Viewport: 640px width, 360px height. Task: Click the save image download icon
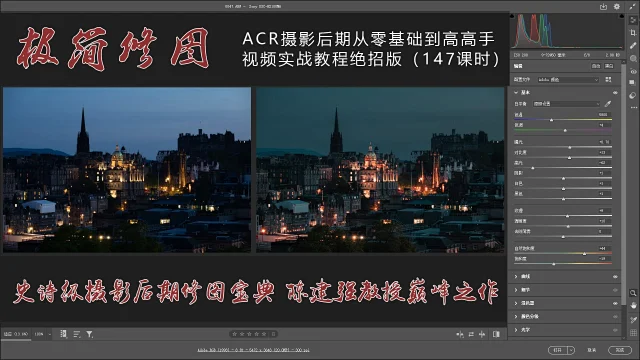(x=603, y=7)
